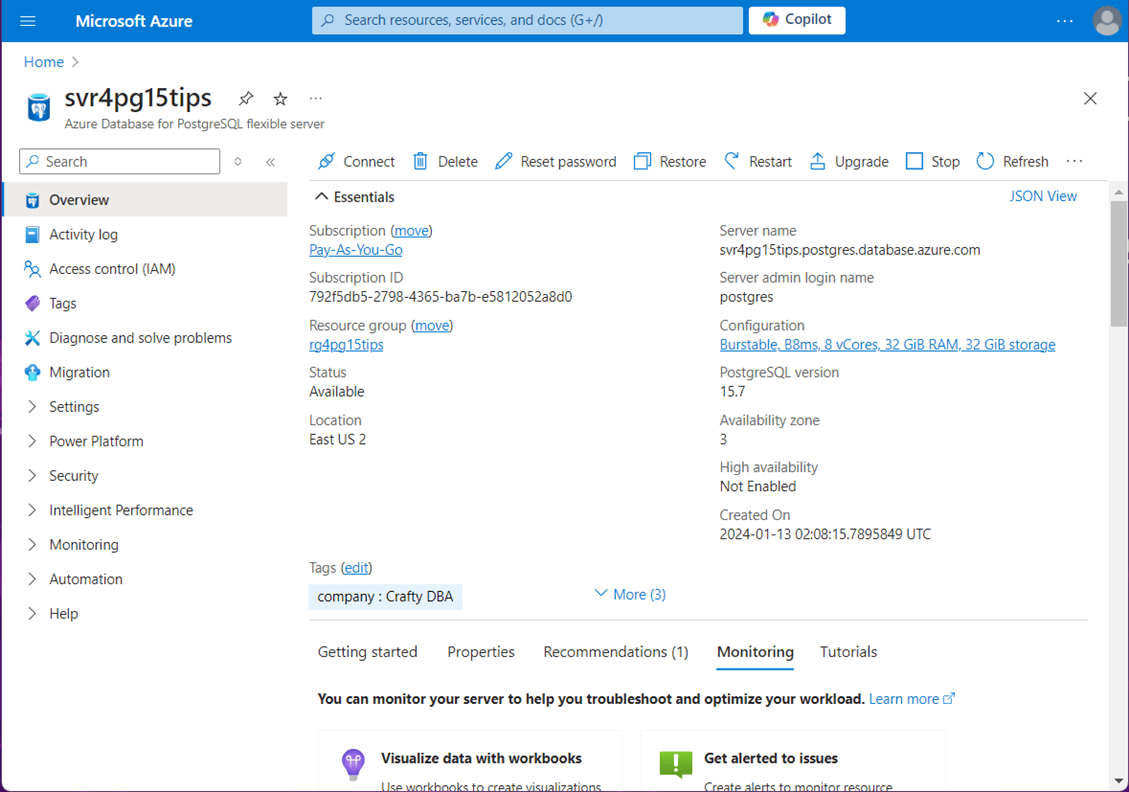Click the resource menu Search field
Image resolution: width=1129 pixels, height=792 pixels.
click(x=120, y=161)
